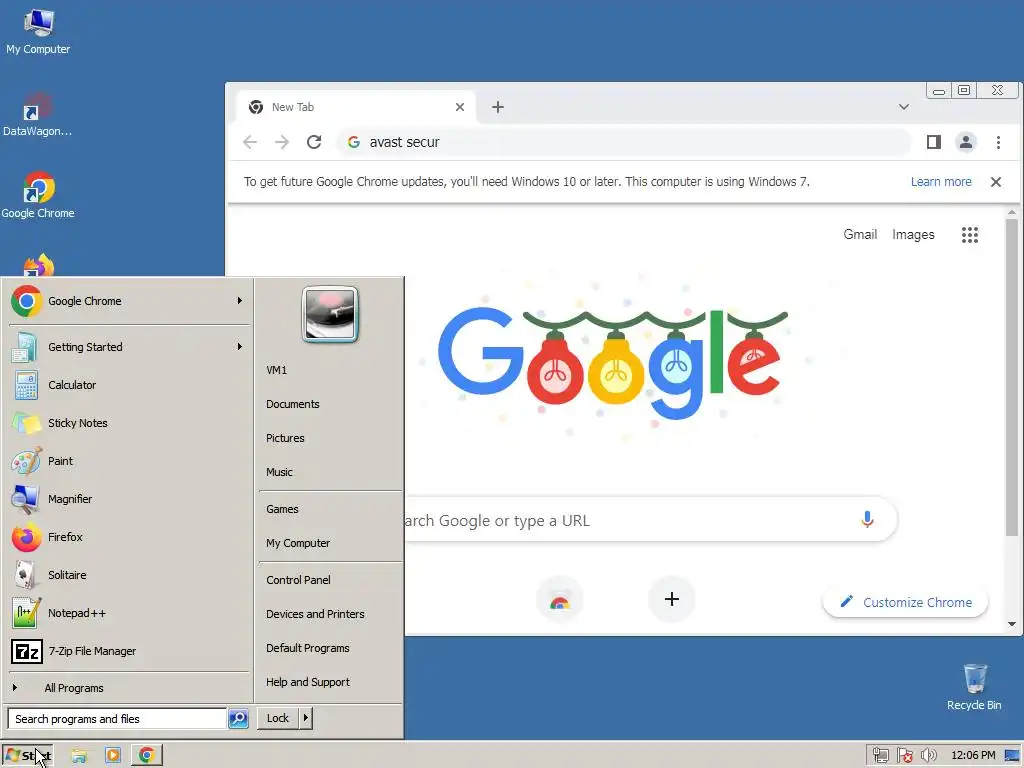Select the Google Chrome desktop shortcut
The height and width of the screenshot is (768, 1024).
[38, 195]
